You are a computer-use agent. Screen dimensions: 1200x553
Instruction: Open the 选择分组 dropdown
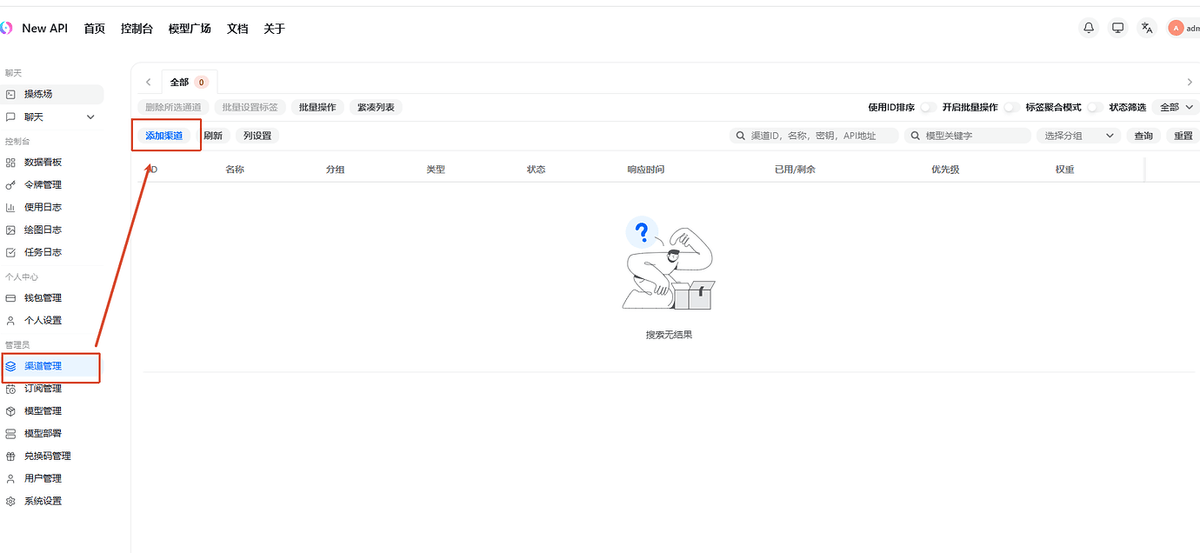click(x=1079, y=136)
